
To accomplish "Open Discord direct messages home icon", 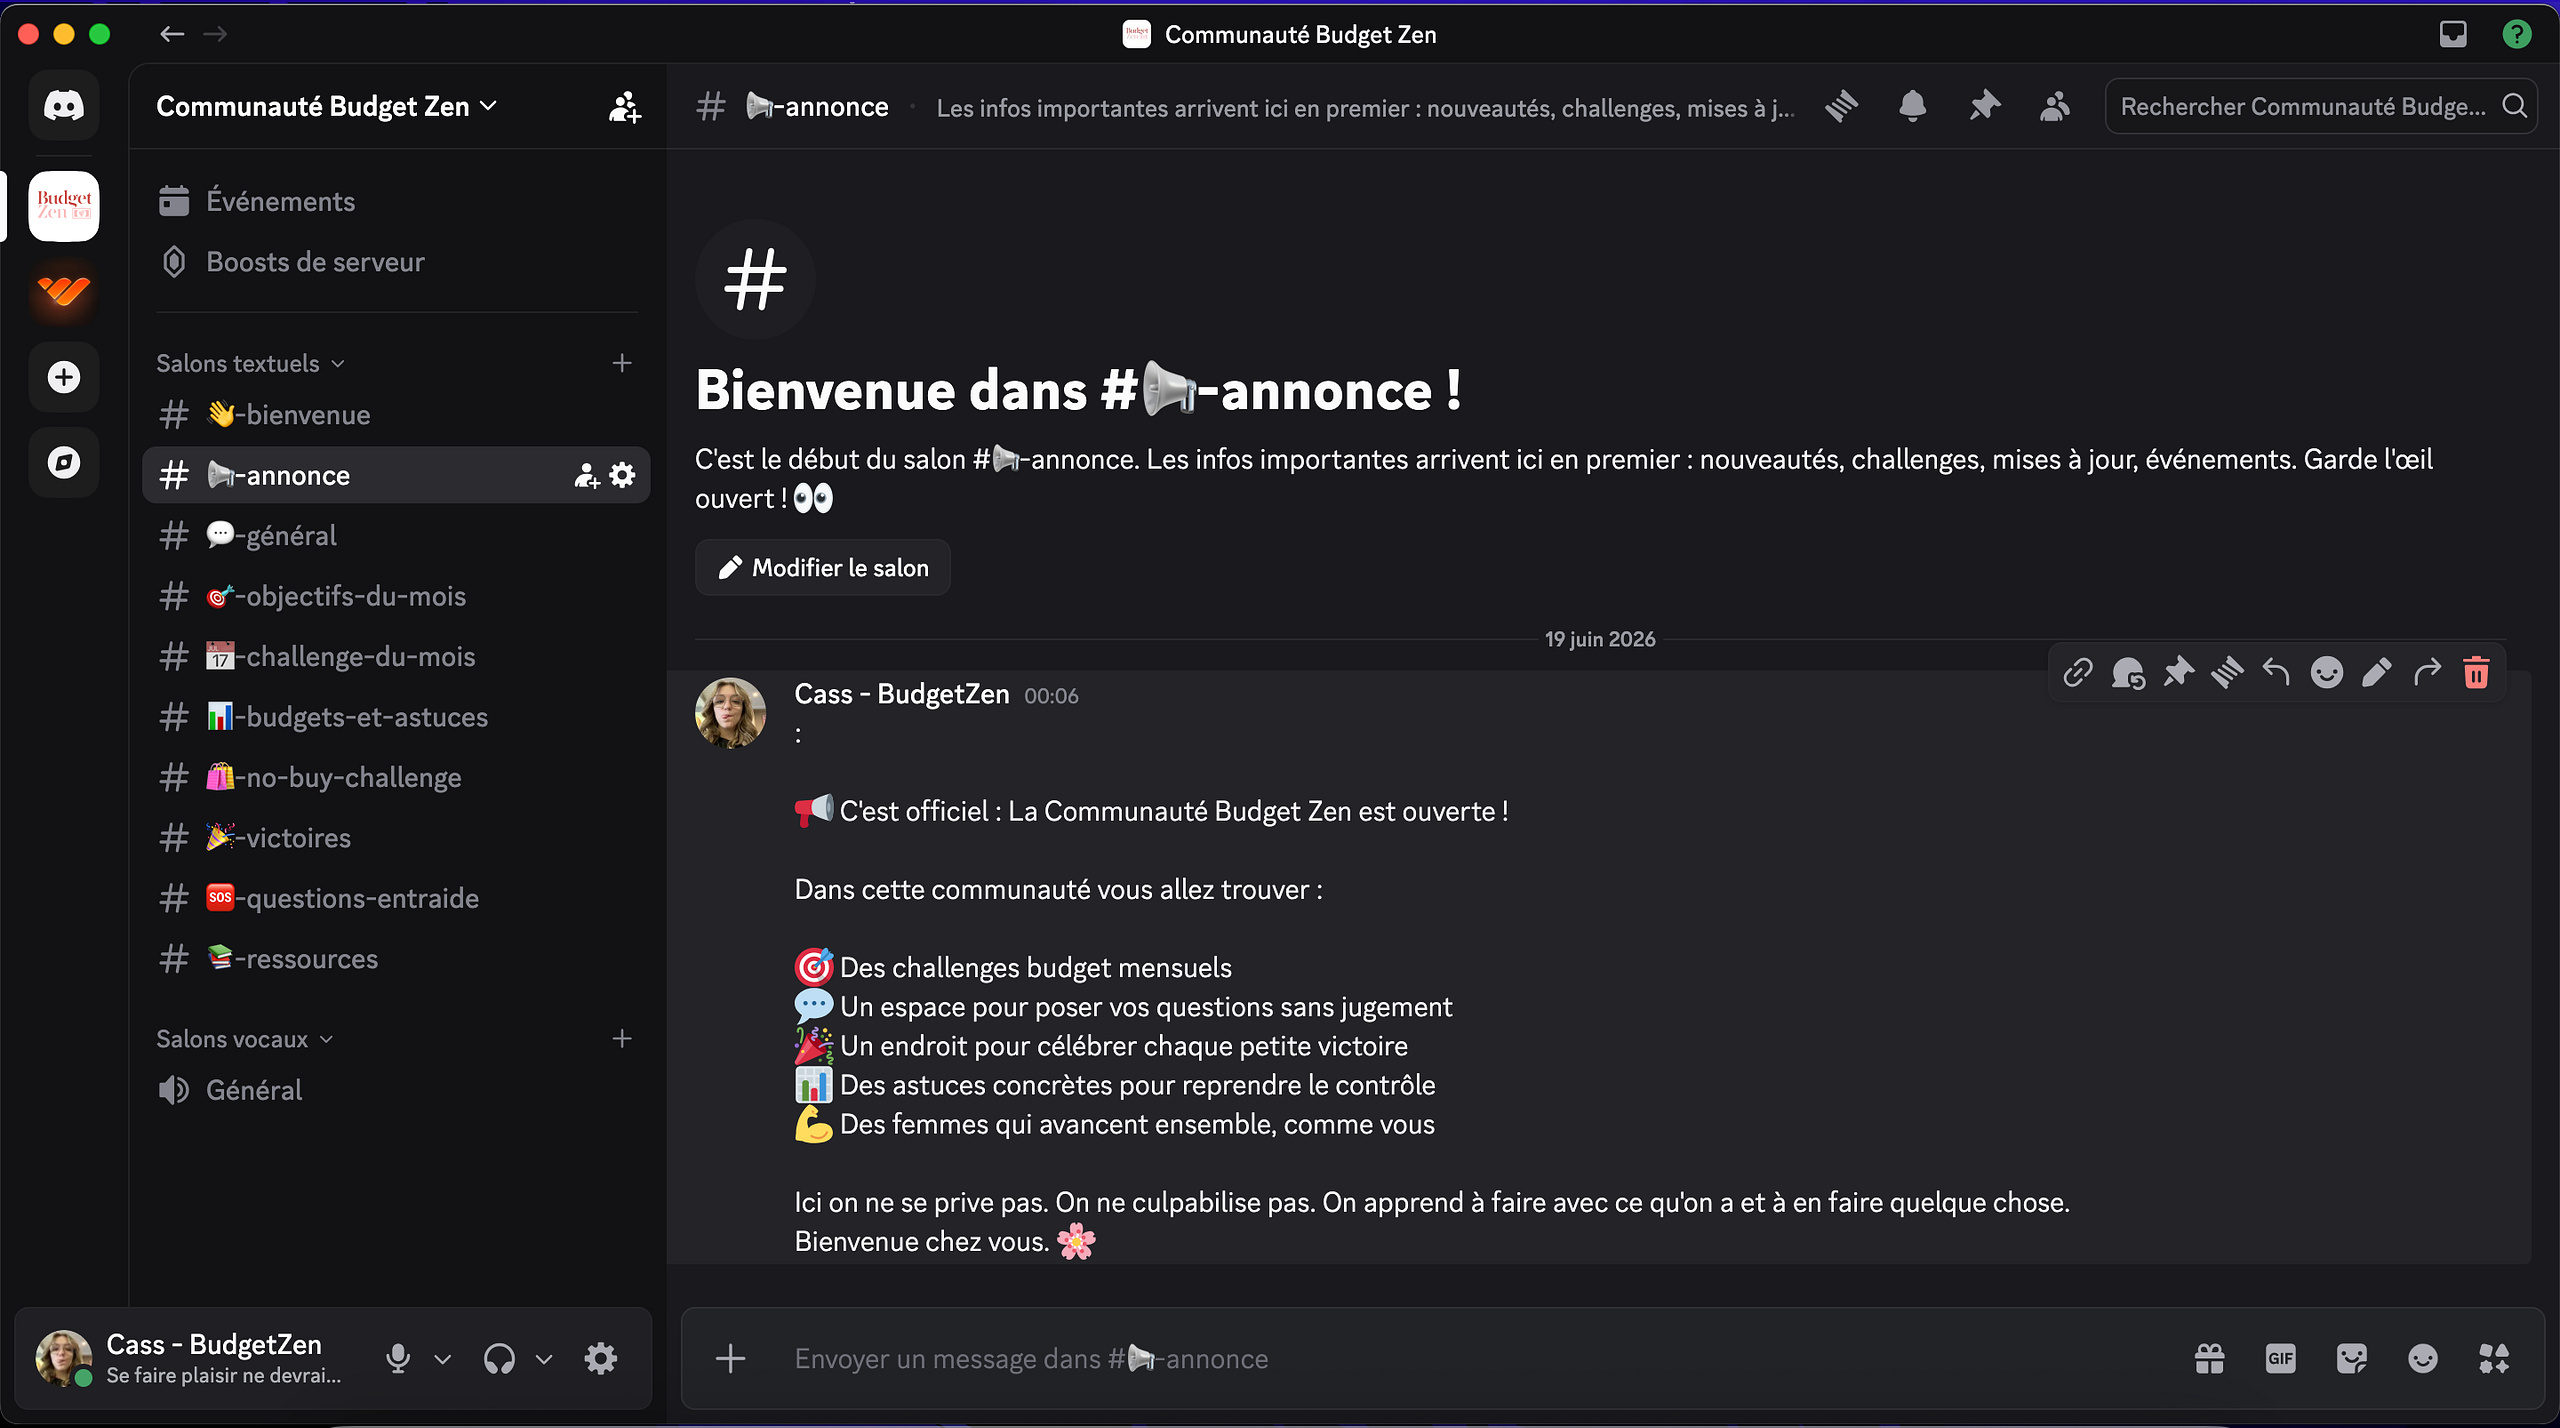I will point(64,105).
